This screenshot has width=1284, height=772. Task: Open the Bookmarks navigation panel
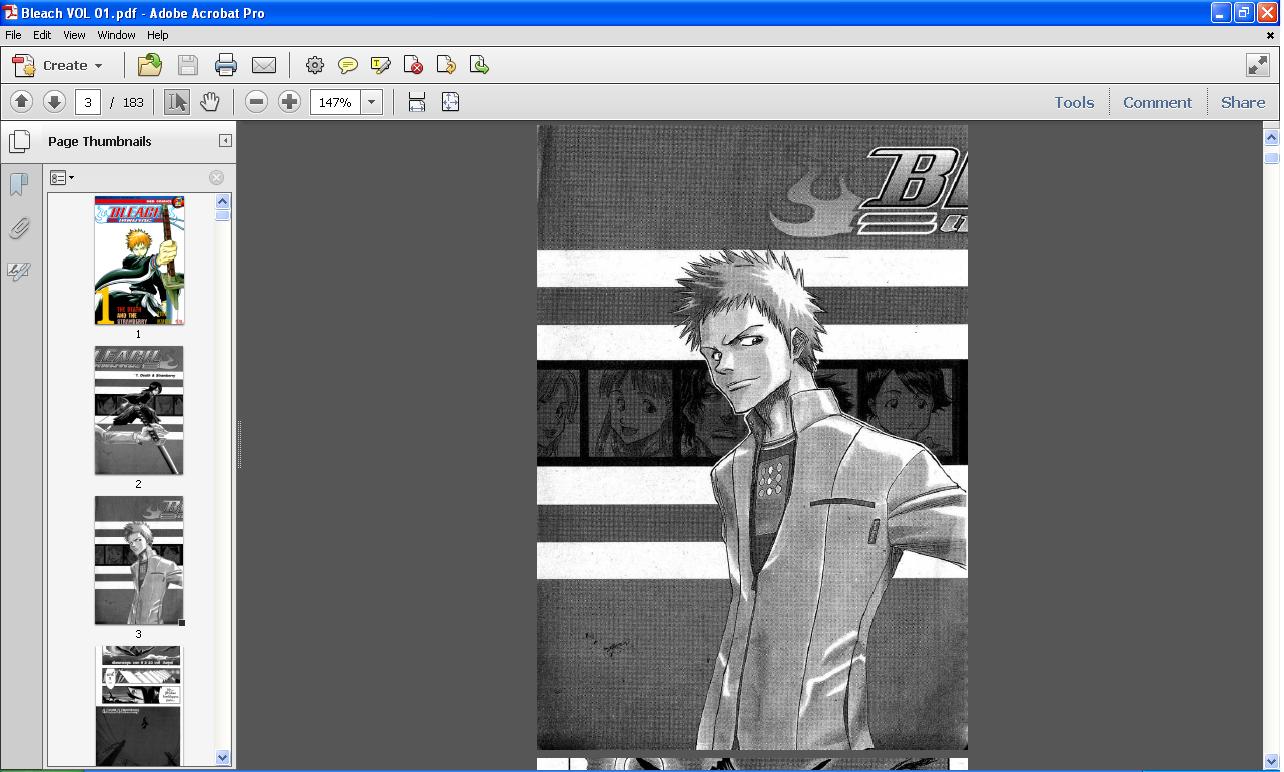point(19,185)
